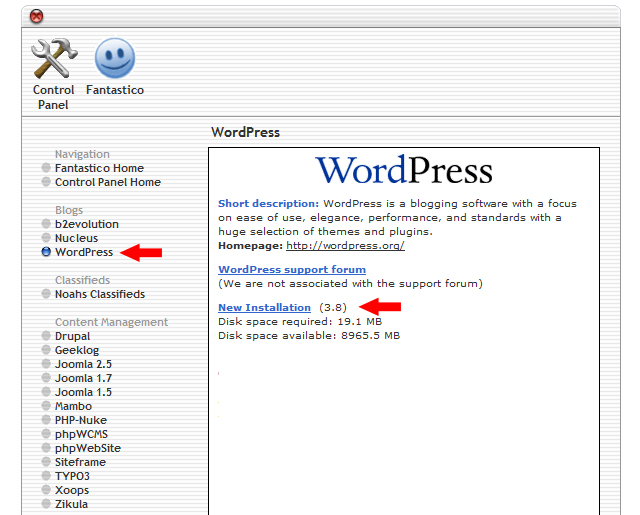The height and width of the screenshot is (515, 640).
Task: Select Zikula in the sidebar
Action: tap(71, 504)
